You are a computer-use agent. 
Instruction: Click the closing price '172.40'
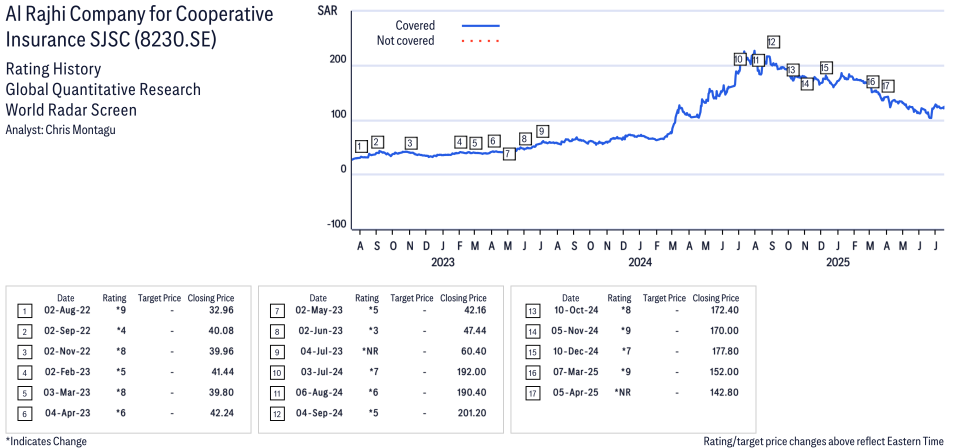pos(724,311)
